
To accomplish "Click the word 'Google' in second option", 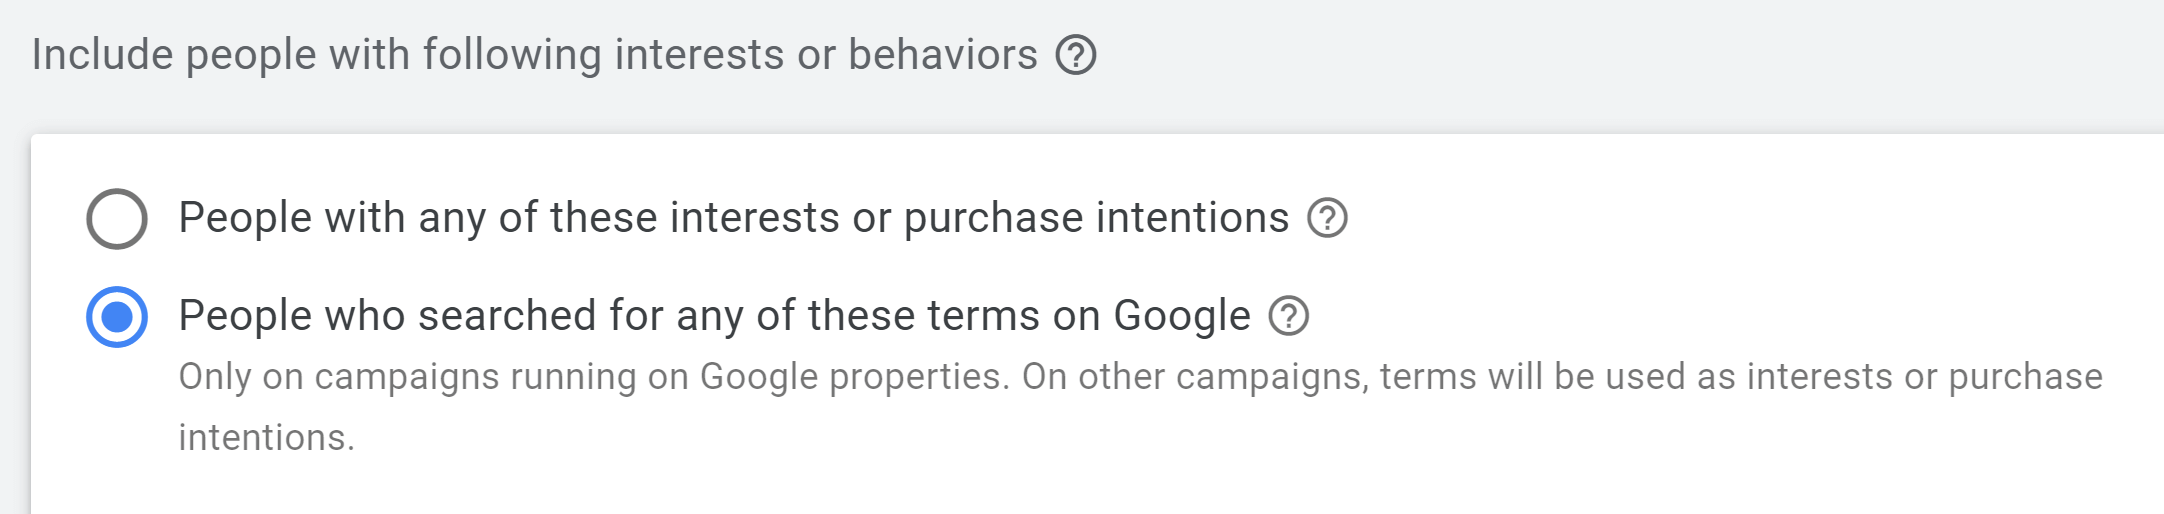I will coord(1182,316).
